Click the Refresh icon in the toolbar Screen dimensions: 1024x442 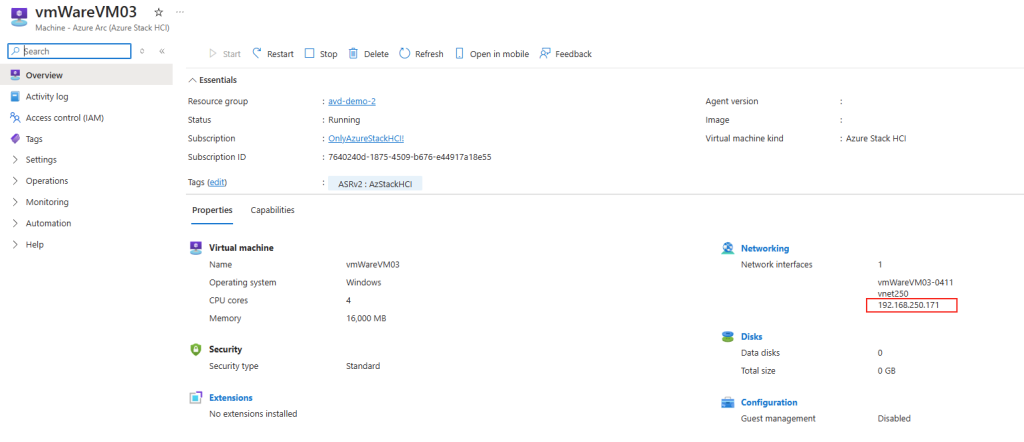[405, 54]
